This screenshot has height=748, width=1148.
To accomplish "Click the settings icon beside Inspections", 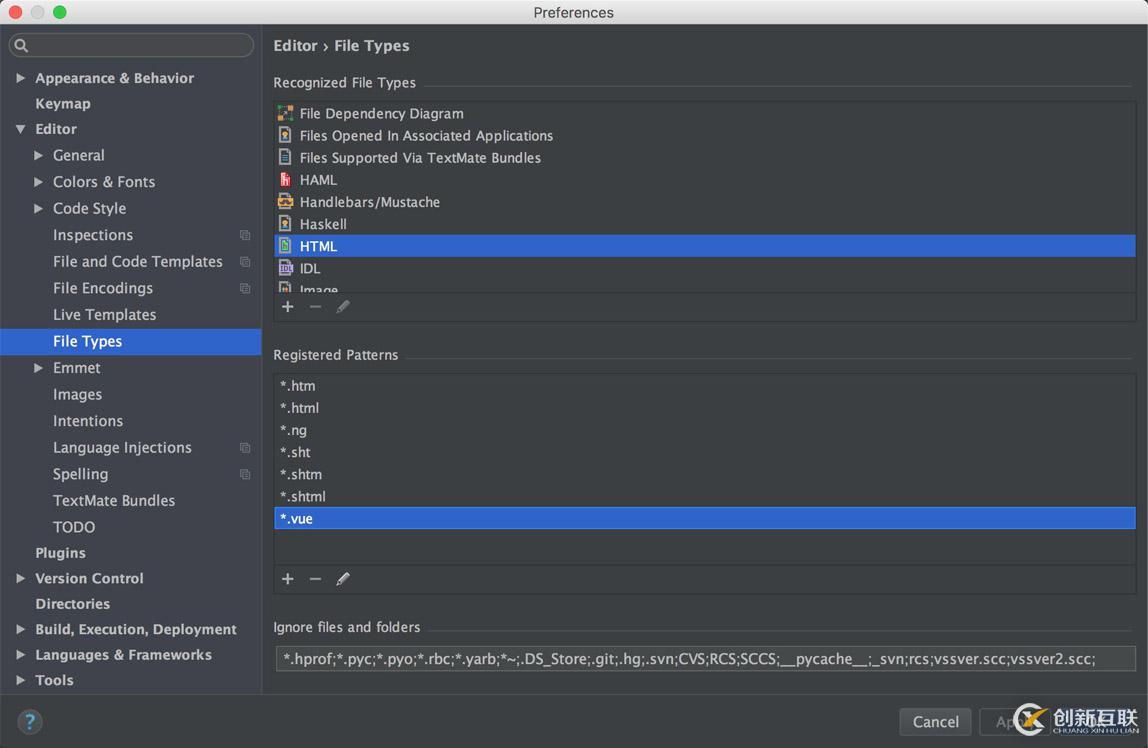I will pos(244,235).
